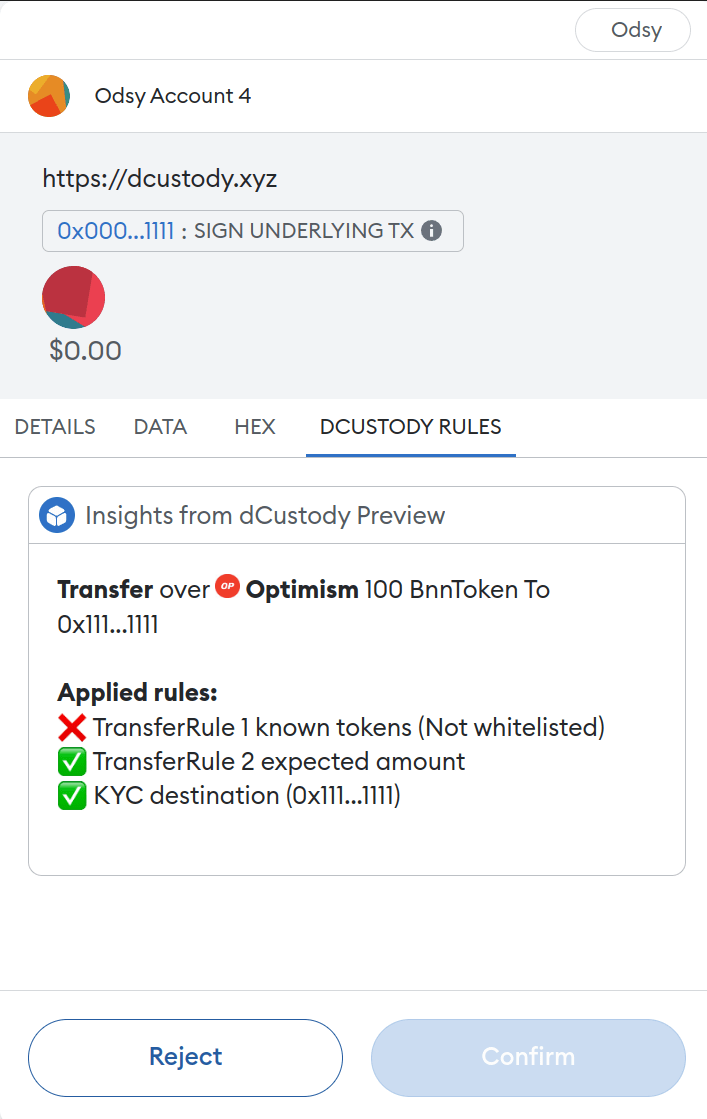Toggle TransferRule 1 known tokens rule status
707x1119 pixels.
[70, 728]
